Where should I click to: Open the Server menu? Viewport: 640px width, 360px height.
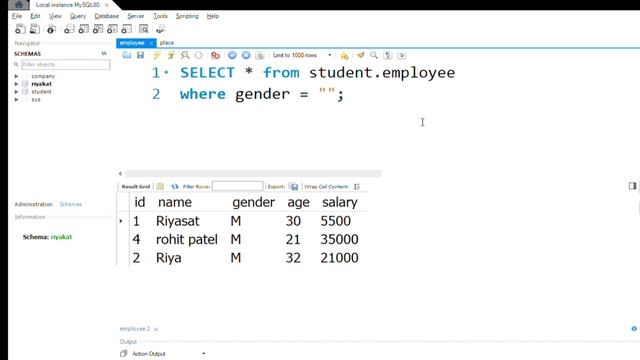[x=136, y=16]
